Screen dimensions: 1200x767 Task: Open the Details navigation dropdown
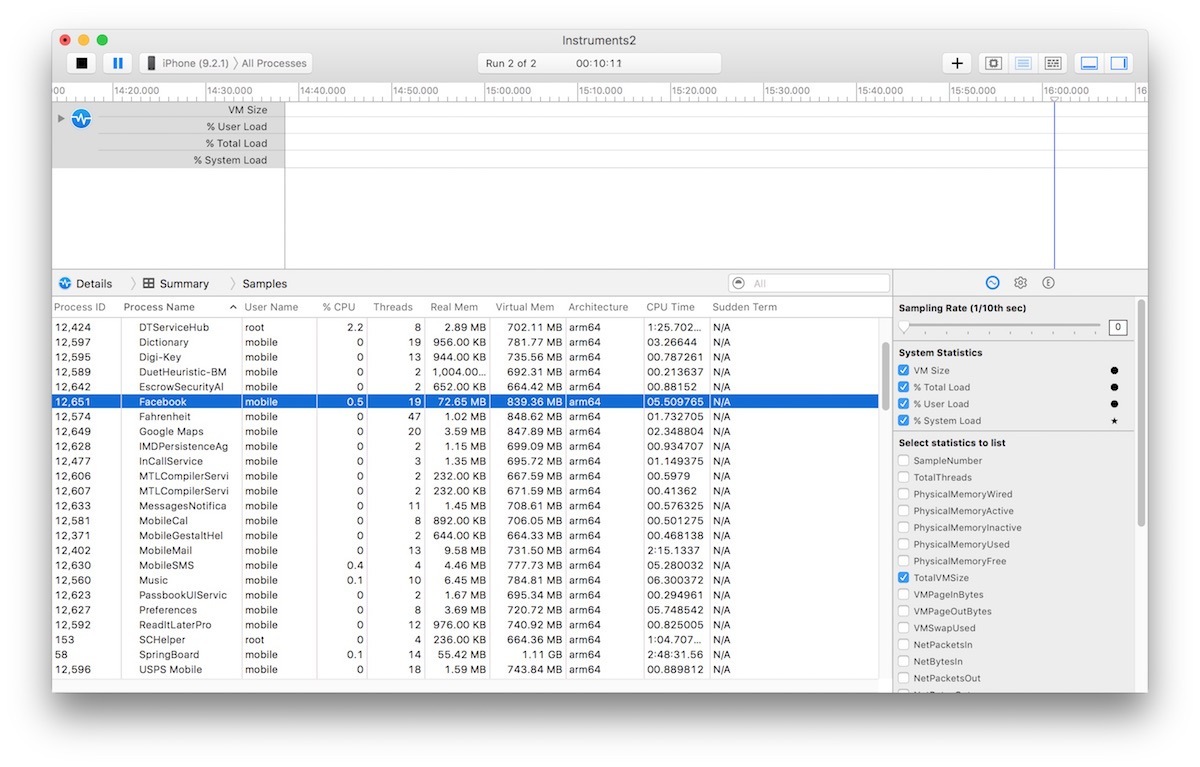pyautogui.click(x=94, y=283)
